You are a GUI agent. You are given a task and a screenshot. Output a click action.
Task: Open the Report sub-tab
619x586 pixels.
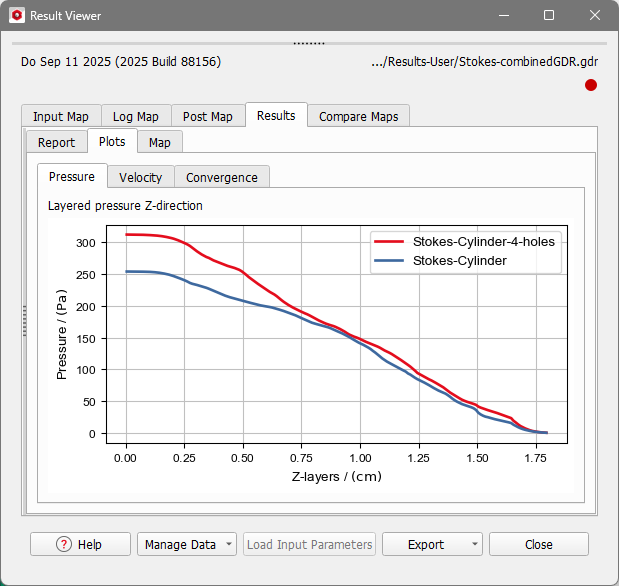(x=56, y=142)
